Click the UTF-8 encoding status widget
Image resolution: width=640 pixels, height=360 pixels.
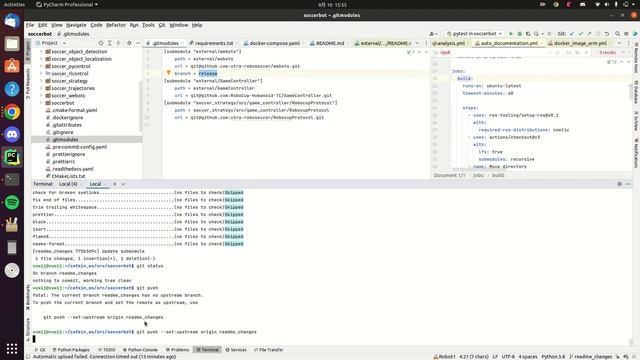click(508, 357)
